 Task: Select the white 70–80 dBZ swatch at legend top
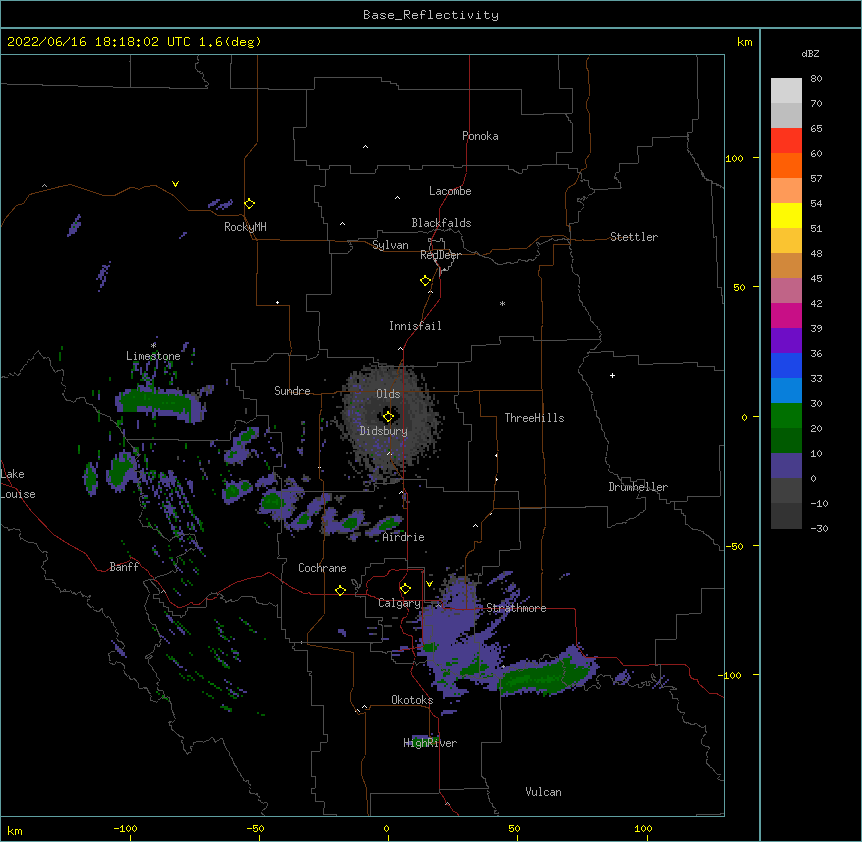click(786, 91)
